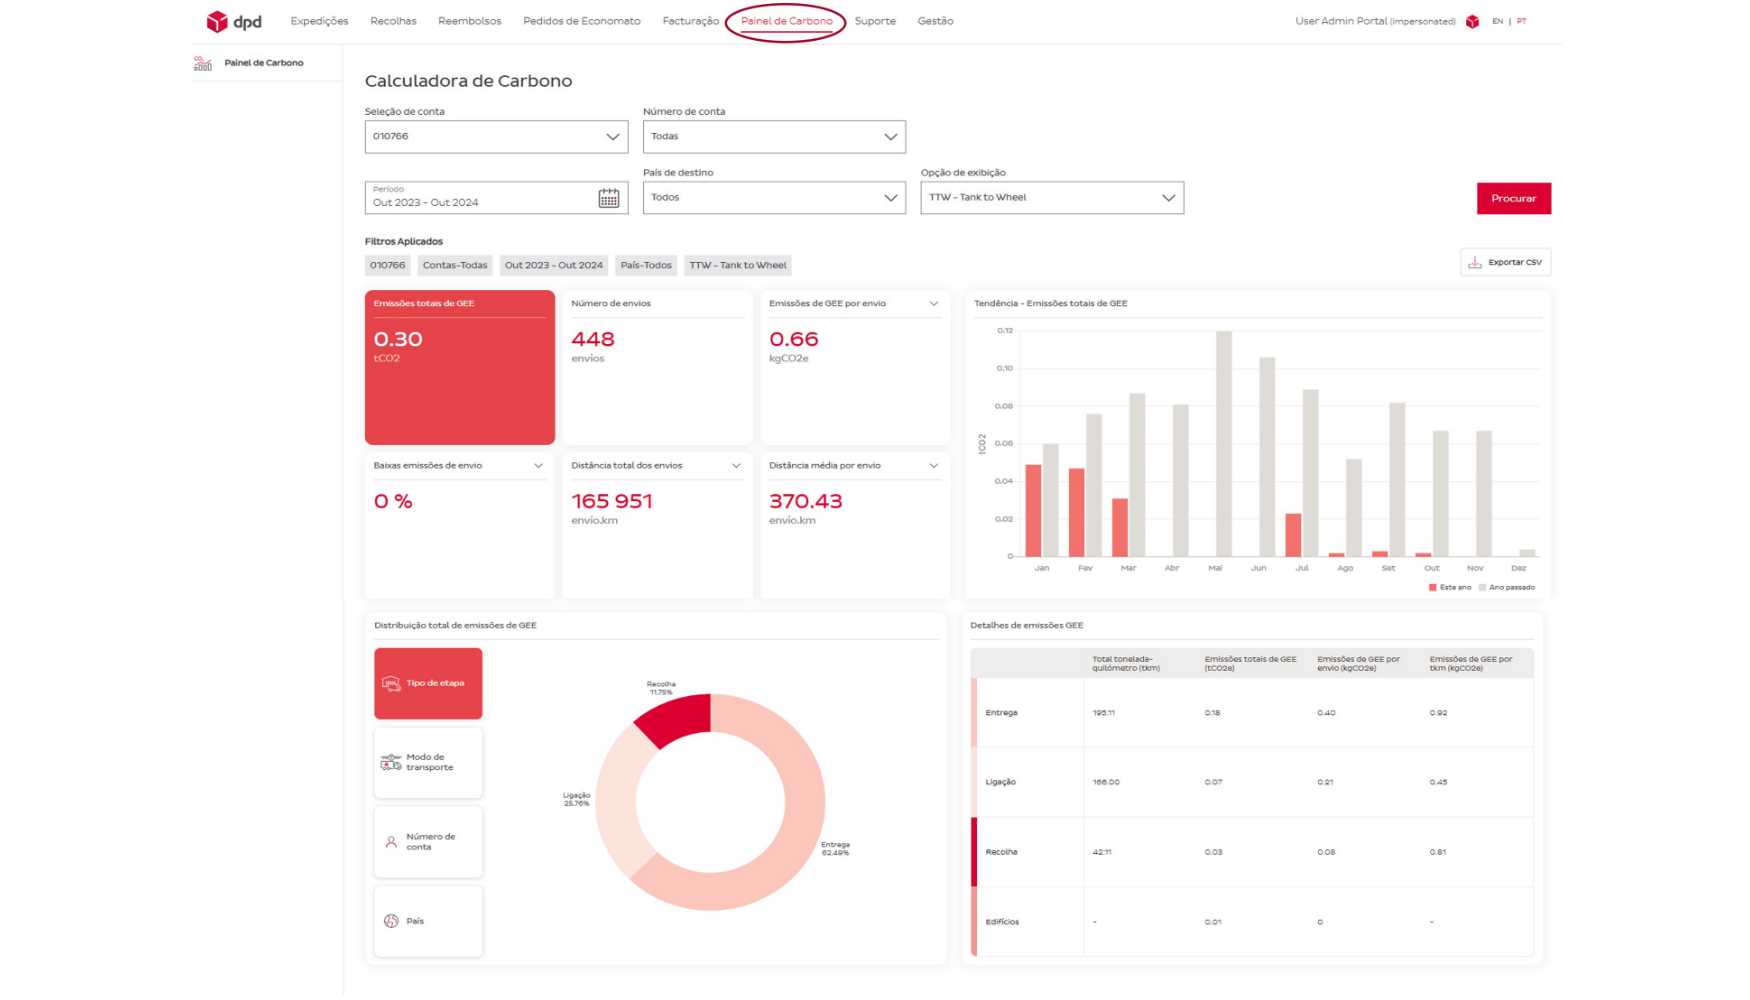Open the Expedições menu
The image size is (1750, 1000).
[x=319, y=21]
